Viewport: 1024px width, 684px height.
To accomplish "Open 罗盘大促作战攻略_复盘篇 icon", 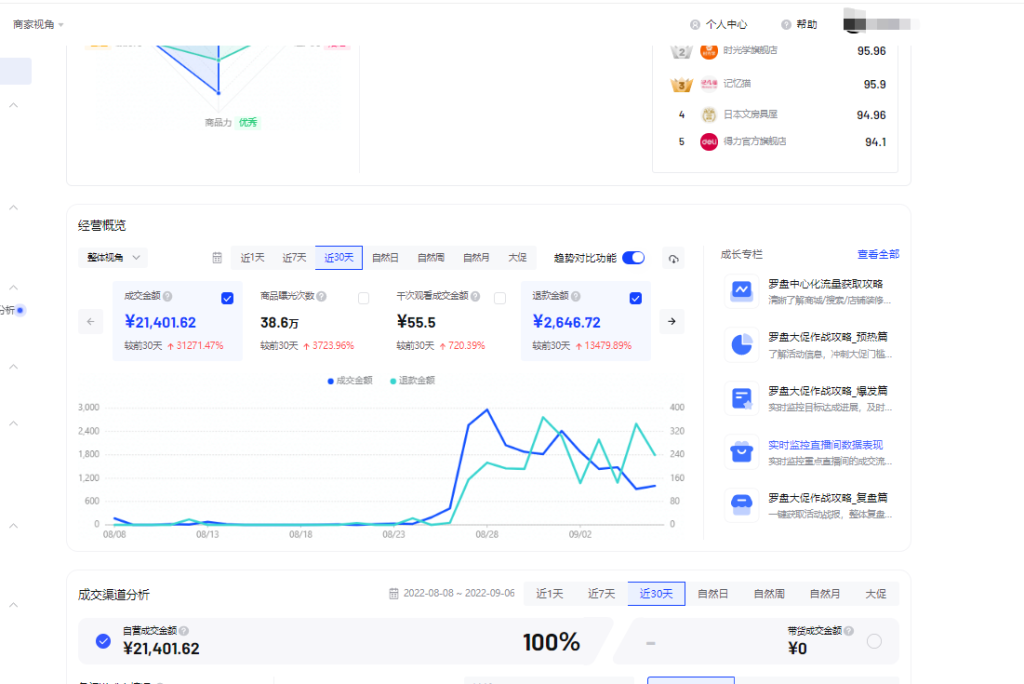I will 741,504.
